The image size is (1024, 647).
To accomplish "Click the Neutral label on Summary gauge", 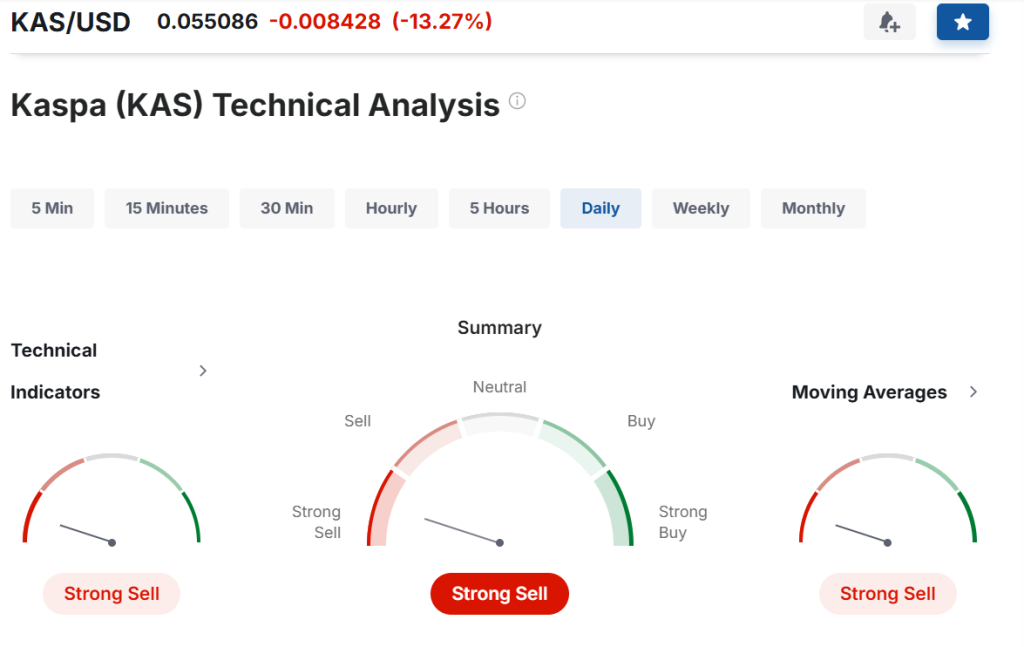I will point(500,387).
